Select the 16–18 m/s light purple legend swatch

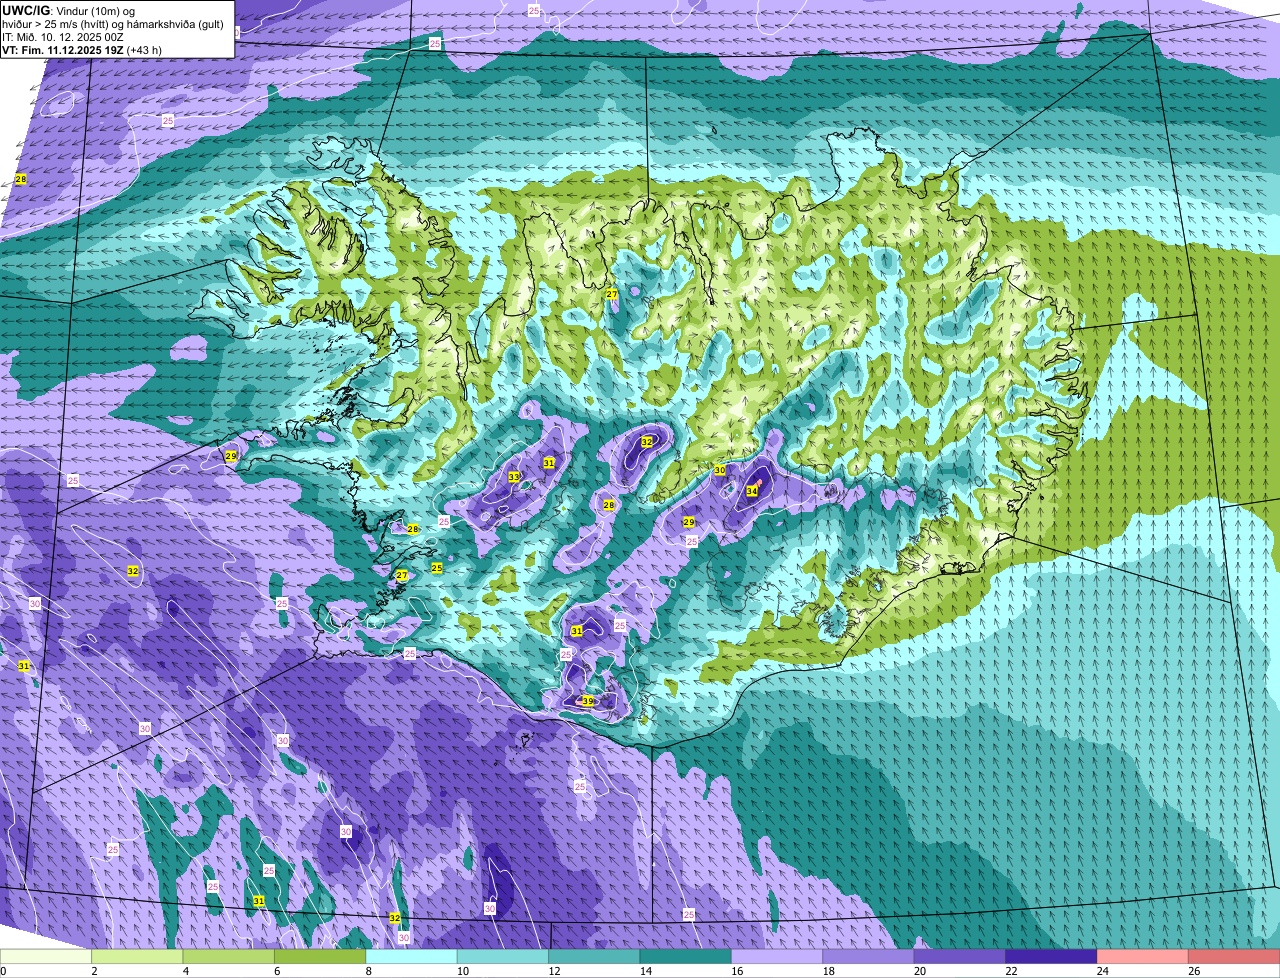[777, 956]
